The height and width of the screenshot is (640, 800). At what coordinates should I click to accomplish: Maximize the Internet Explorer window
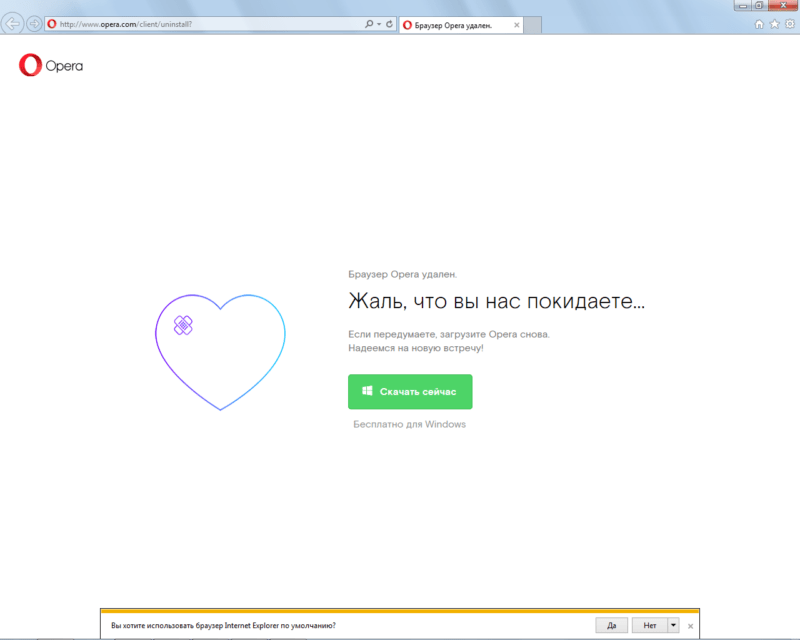(759, 5)
